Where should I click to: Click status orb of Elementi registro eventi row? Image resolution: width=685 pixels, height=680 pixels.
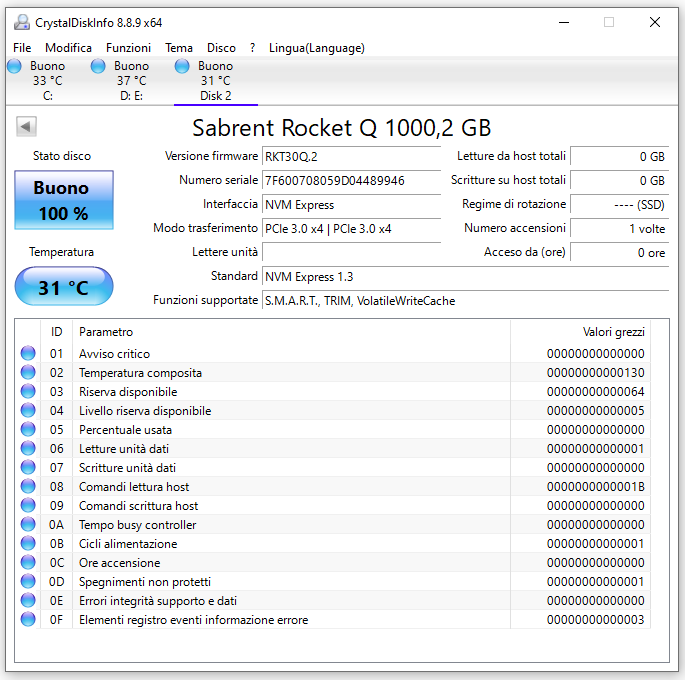coord(28,619)
